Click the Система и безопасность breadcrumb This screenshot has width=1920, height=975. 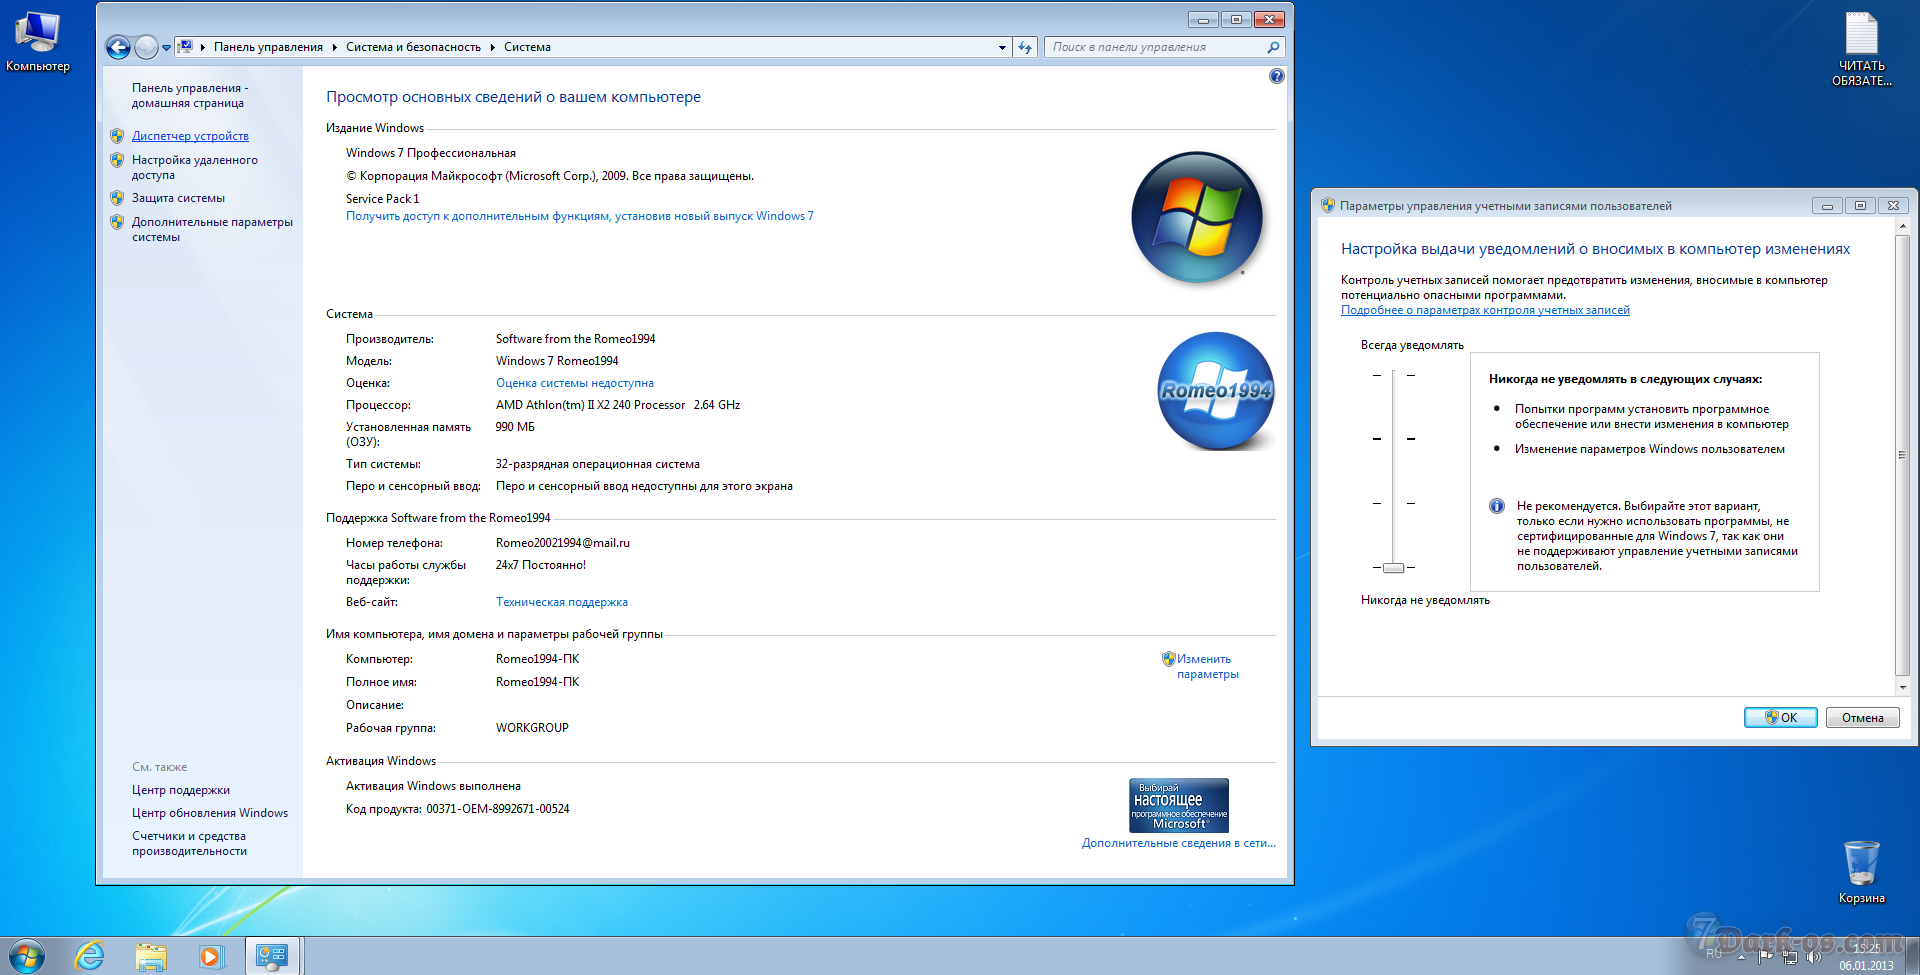(x=413, y=47)
